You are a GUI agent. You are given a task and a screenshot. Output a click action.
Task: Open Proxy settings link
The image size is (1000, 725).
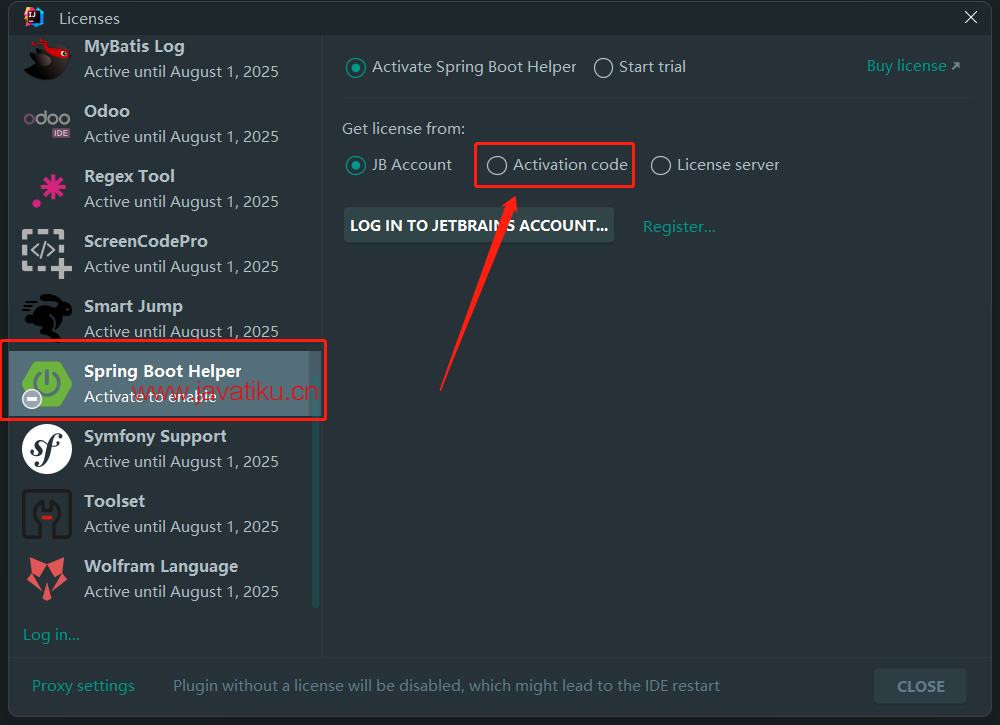point(84,685)
